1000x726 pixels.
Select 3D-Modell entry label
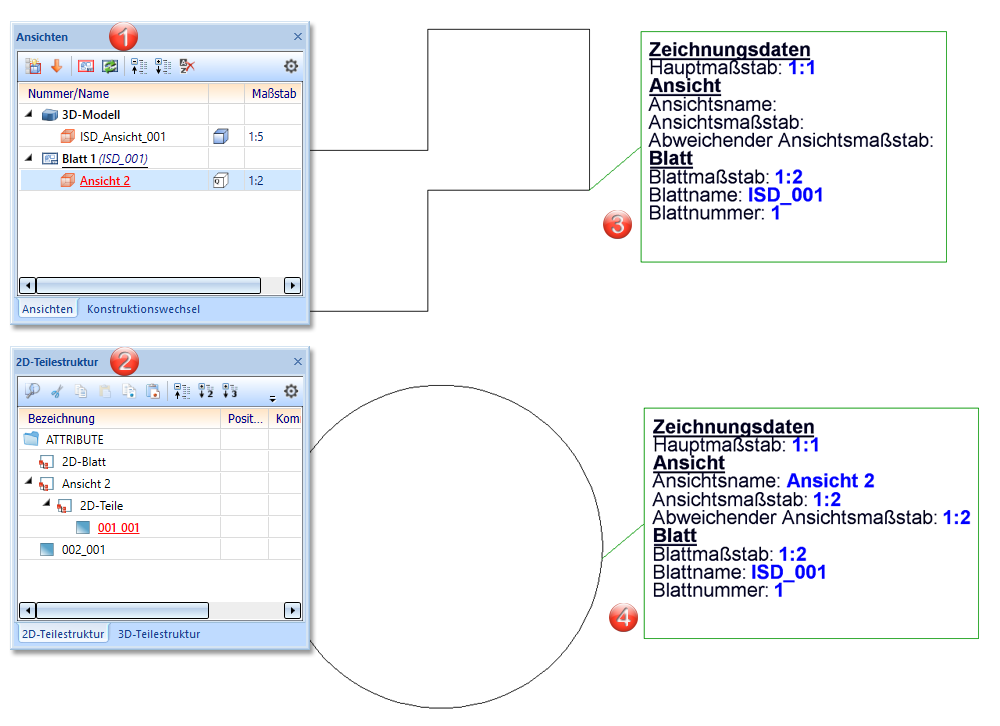click(91, 115)
